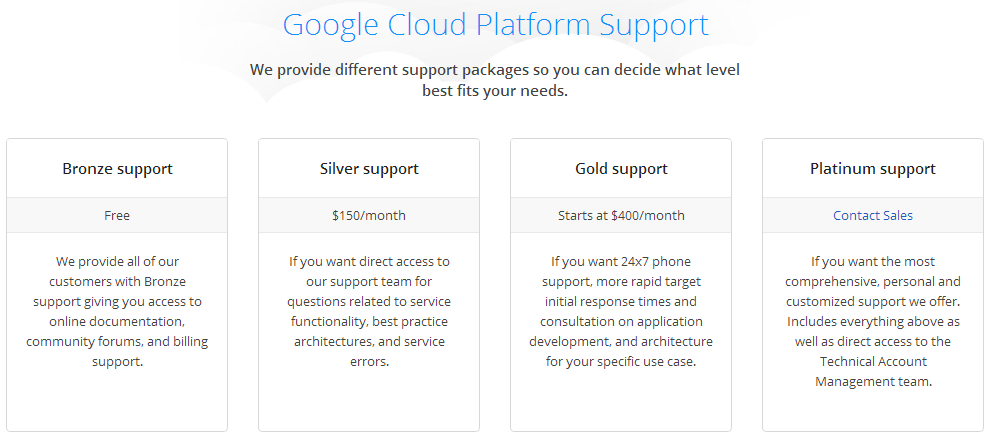990x435 pixels.
Task: Click the Google Cloud Platform Support heading
Action: point(496,25)
